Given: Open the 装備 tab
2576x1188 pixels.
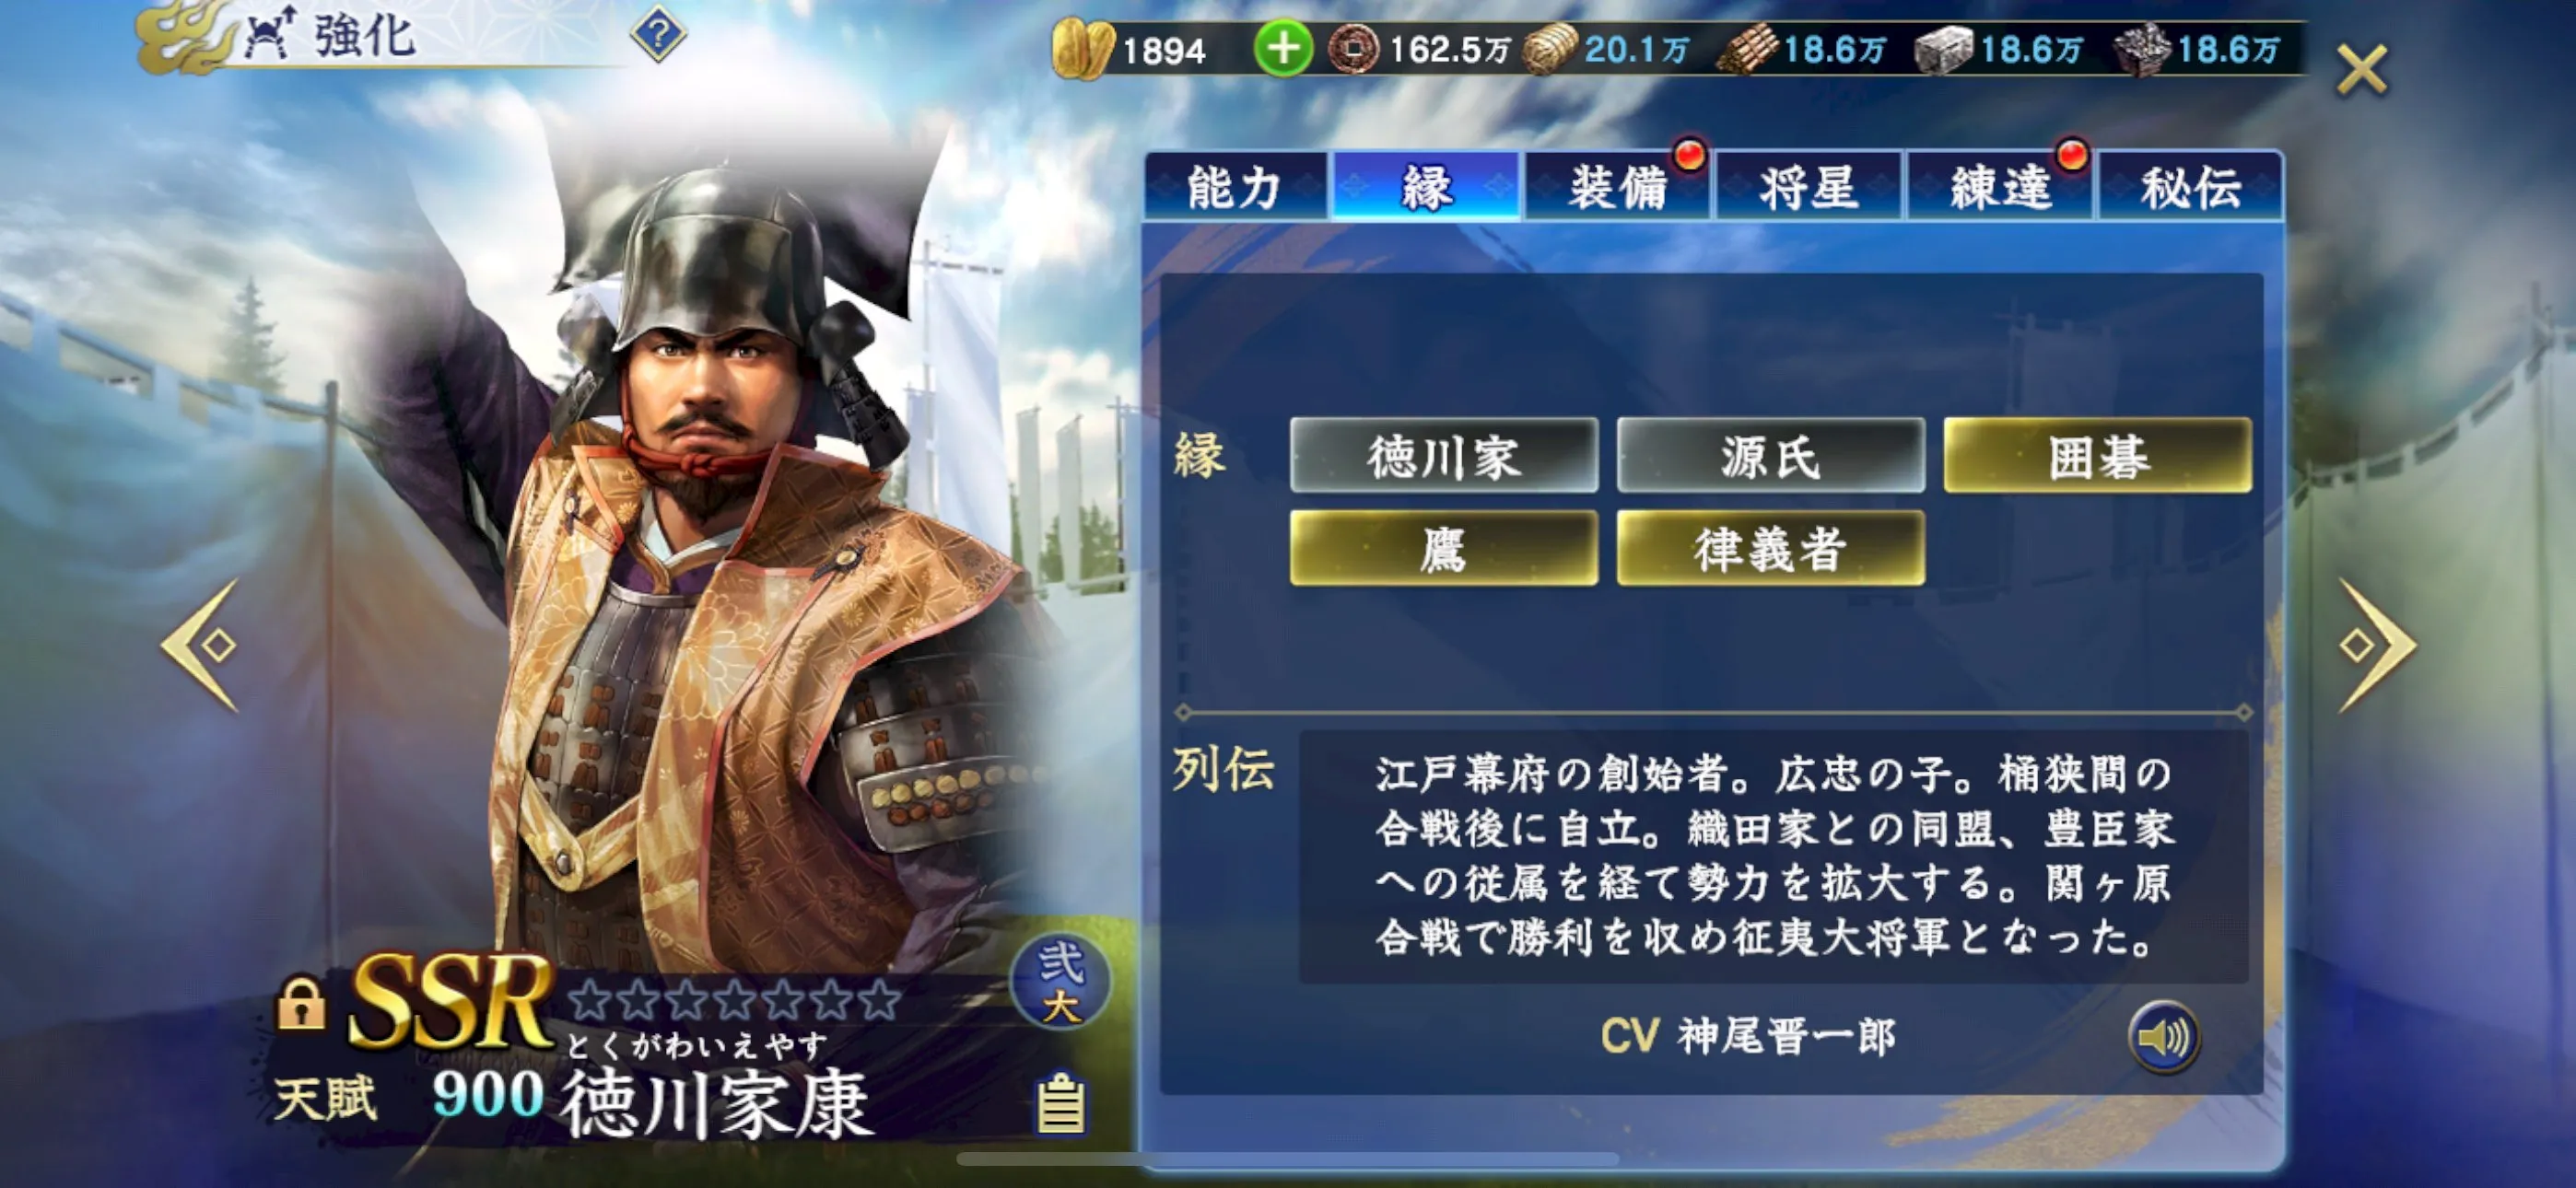Looking at the screenshot, I should click(x=1618, y=187).
